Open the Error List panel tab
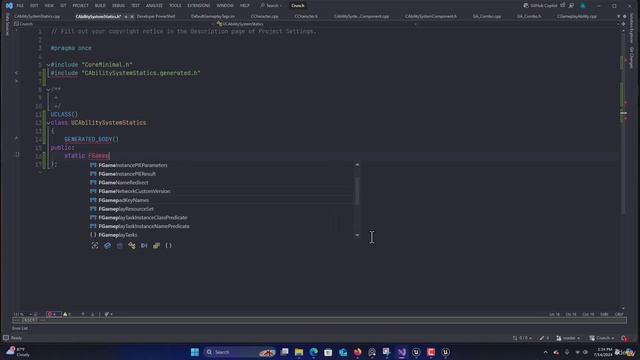 (x=20, y=328)
